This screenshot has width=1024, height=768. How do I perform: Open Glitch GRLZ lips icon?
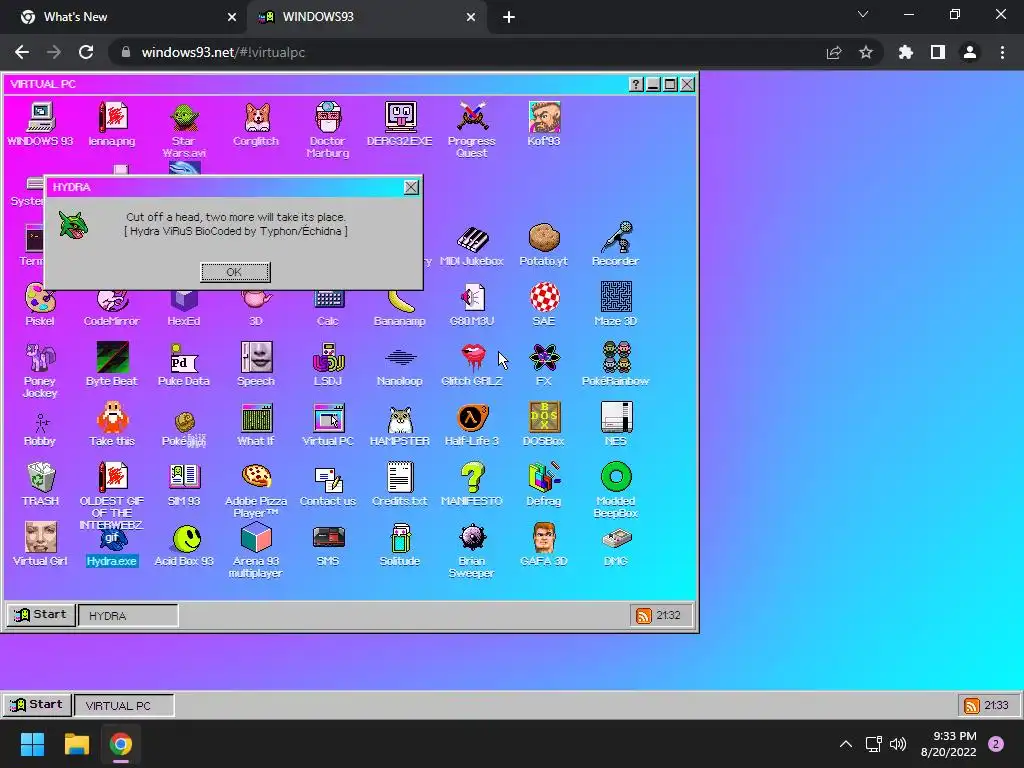point(472,358)
